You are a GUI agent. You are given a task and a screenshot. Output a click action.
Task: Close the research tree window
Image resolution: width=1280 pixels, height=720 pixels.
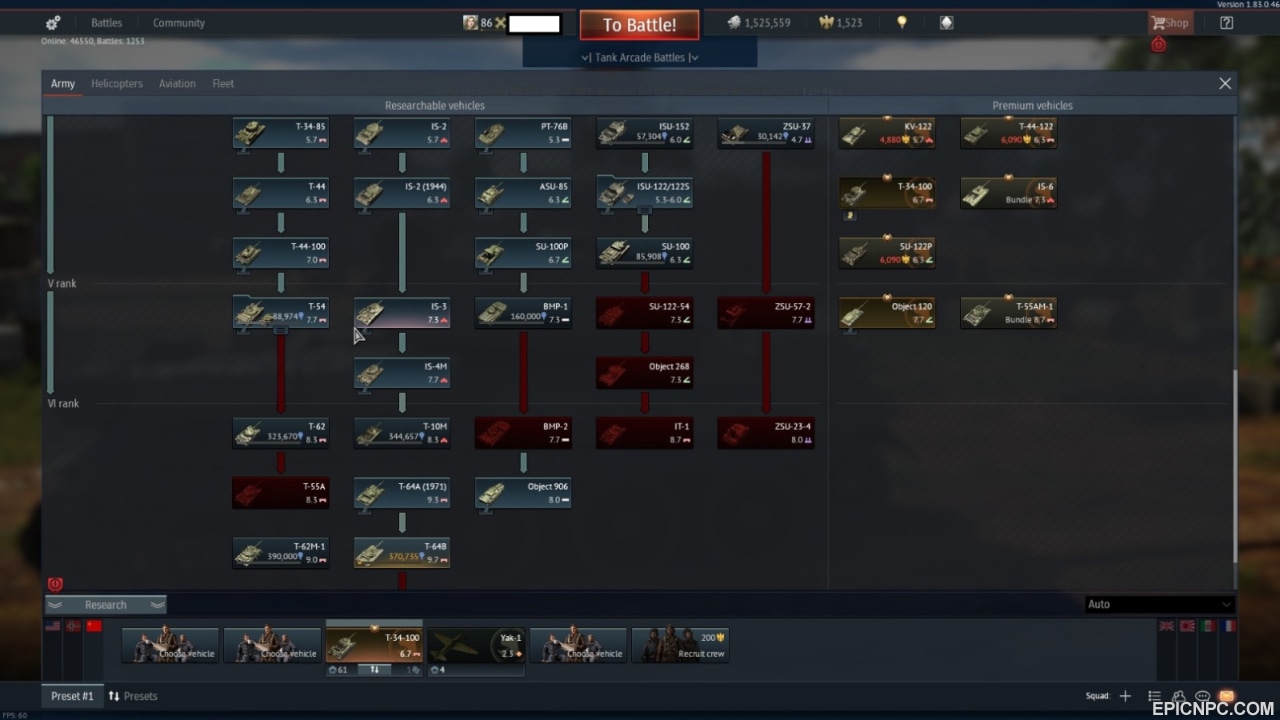(1225, 84)
